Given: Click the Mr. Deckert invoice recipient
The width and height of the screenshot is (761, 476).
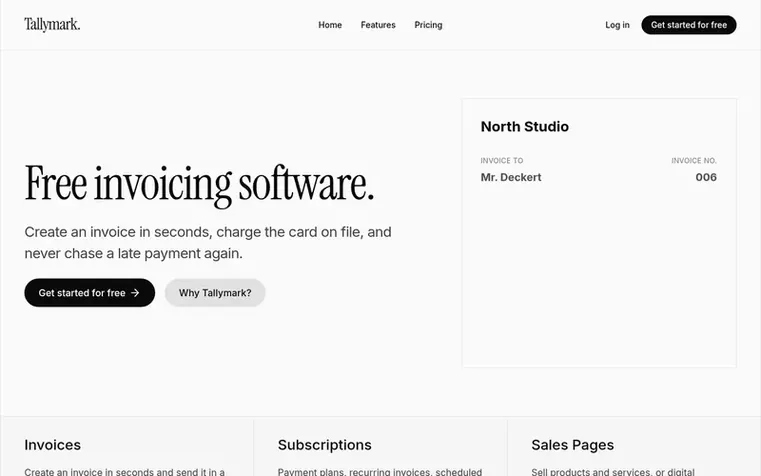Looking at the screenshot, I should tap(511, 177).
